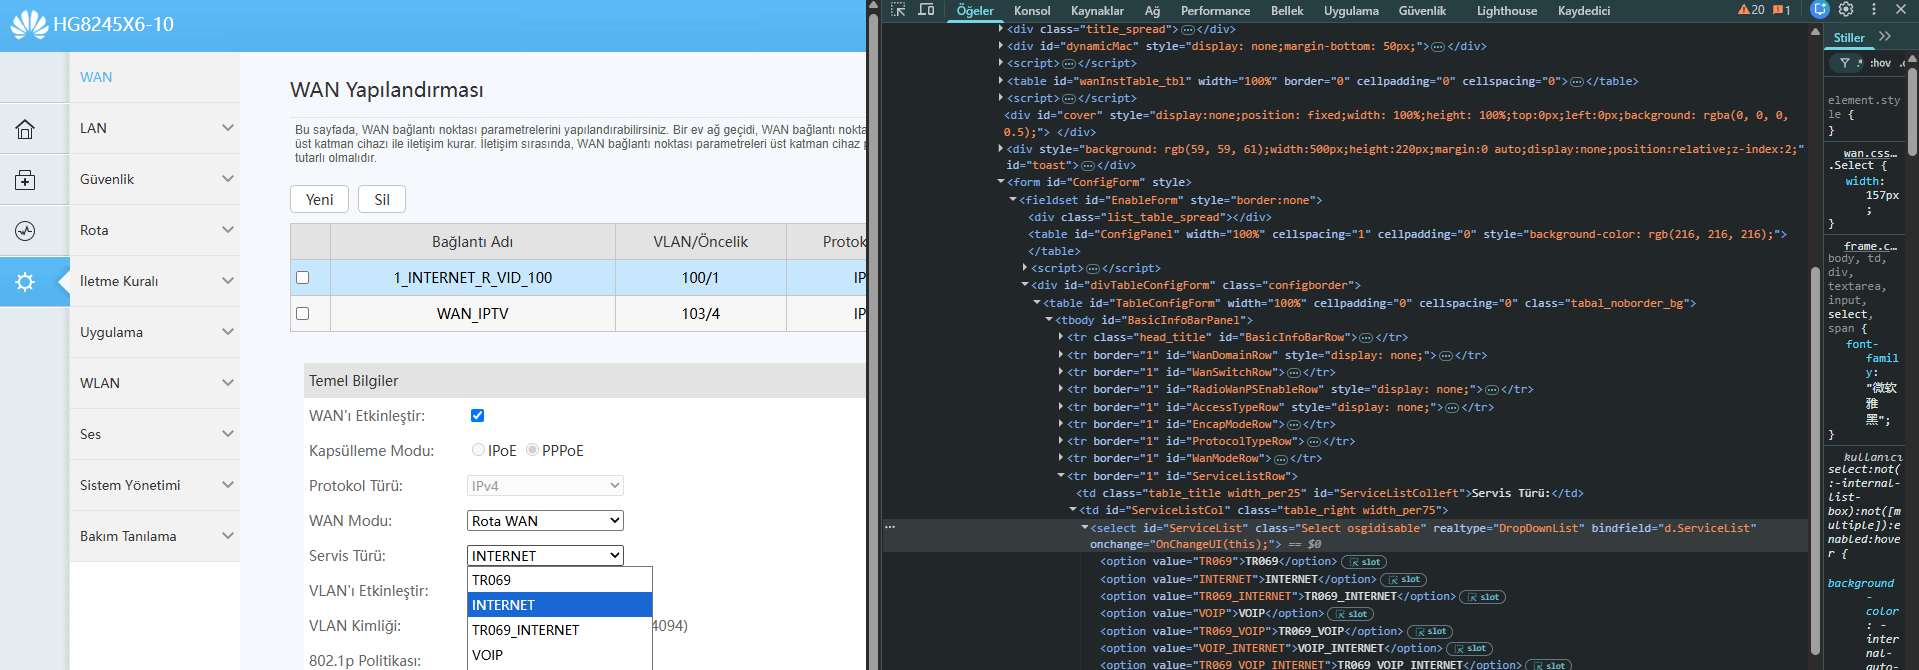Click the DevTools warnings count indicator
The height and width of the screenshot is (670, 1919).
point(1751,10)
